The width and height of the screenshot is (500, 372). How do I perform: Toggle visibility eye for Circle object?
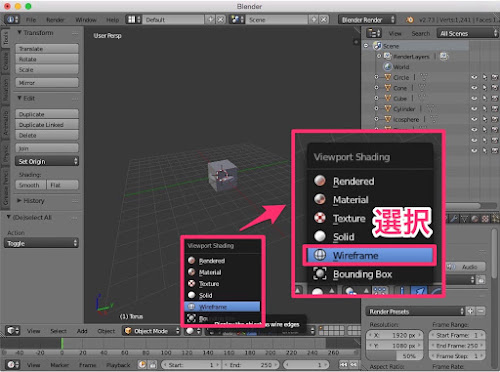(x=474, y=77)
